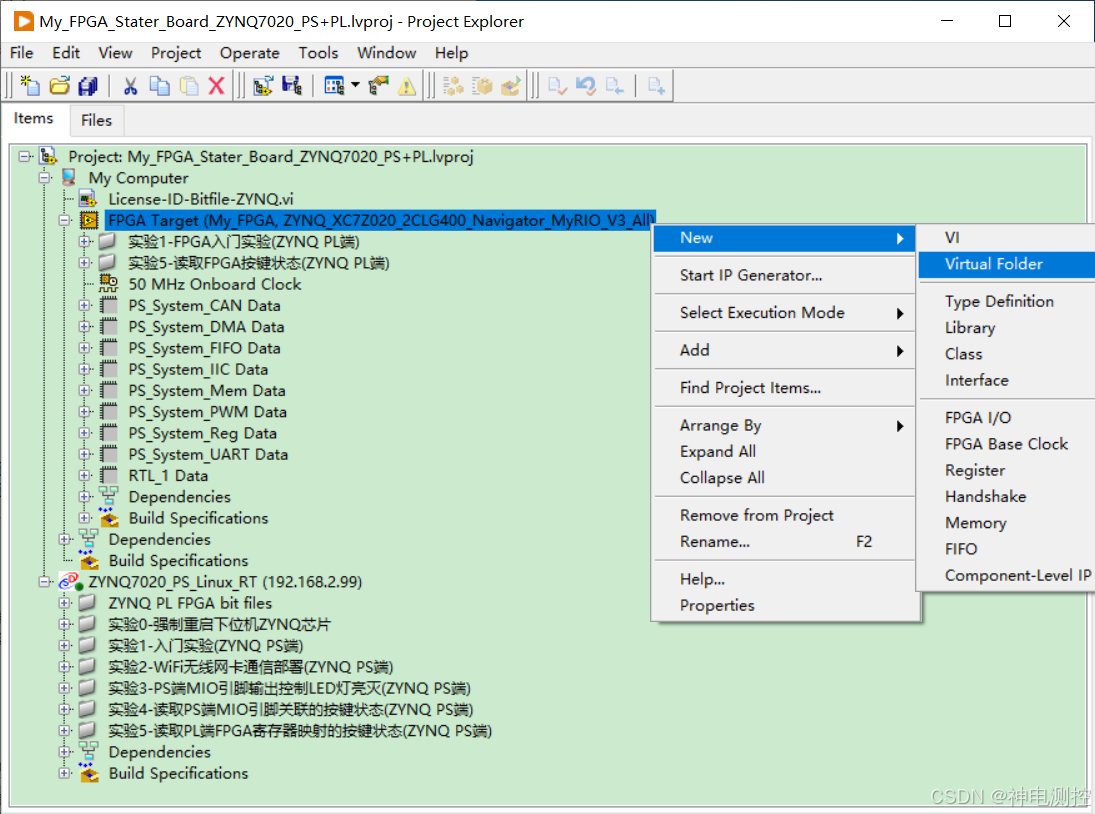Viewport: 1095px width, 814px height.
Task: Click the My Computer icon in tree
Action: [68, 177]
